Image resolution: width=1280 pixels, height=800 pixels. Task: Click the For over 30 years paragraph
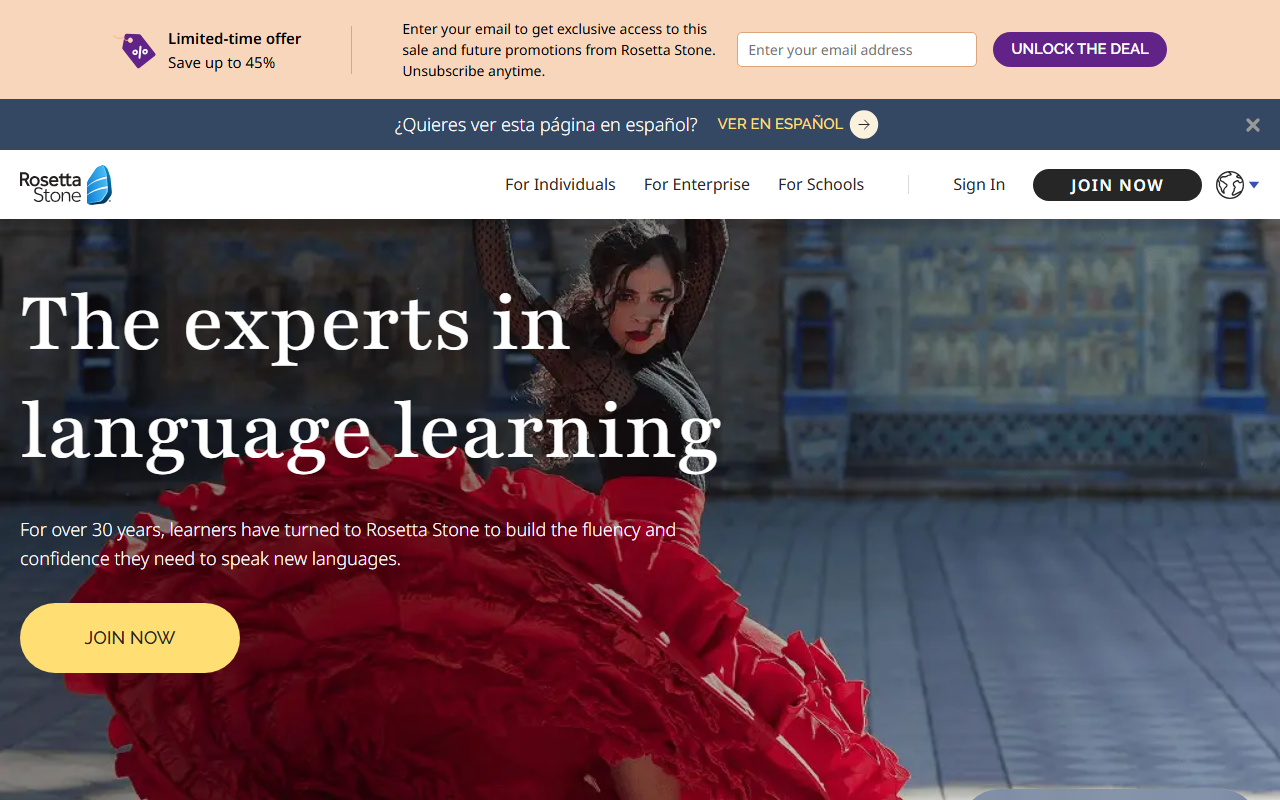348,544
